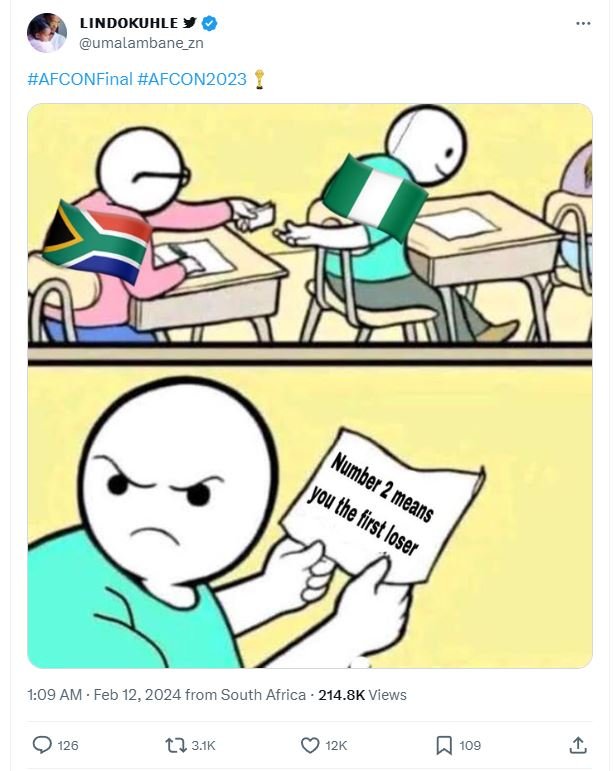613x771 pixels.
Task: Click the @umalambane_zn handle
Action: [142, 43]
